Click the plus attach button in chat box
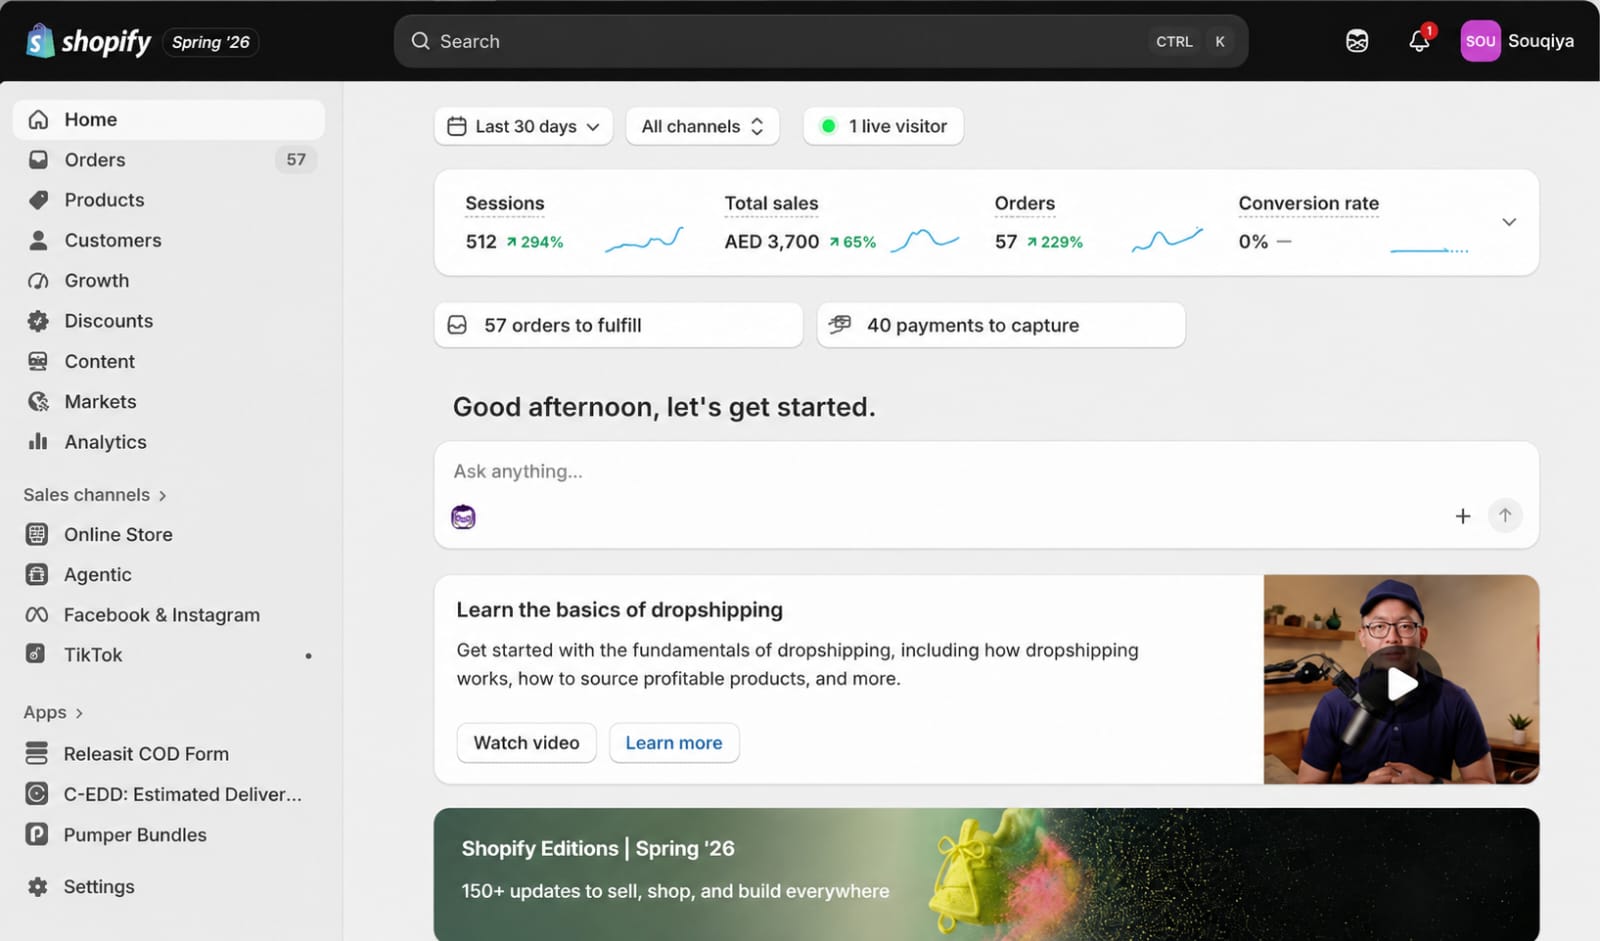Screen dimensions: 1600x941 tap(1463, 516)
